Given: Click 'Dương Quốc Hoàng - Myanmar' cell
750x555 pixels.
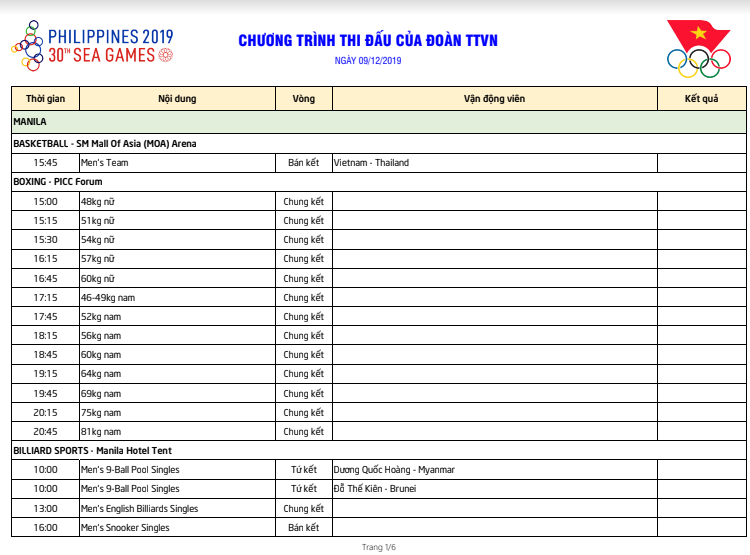Looking at the screenshot, I should click(495, 470).
